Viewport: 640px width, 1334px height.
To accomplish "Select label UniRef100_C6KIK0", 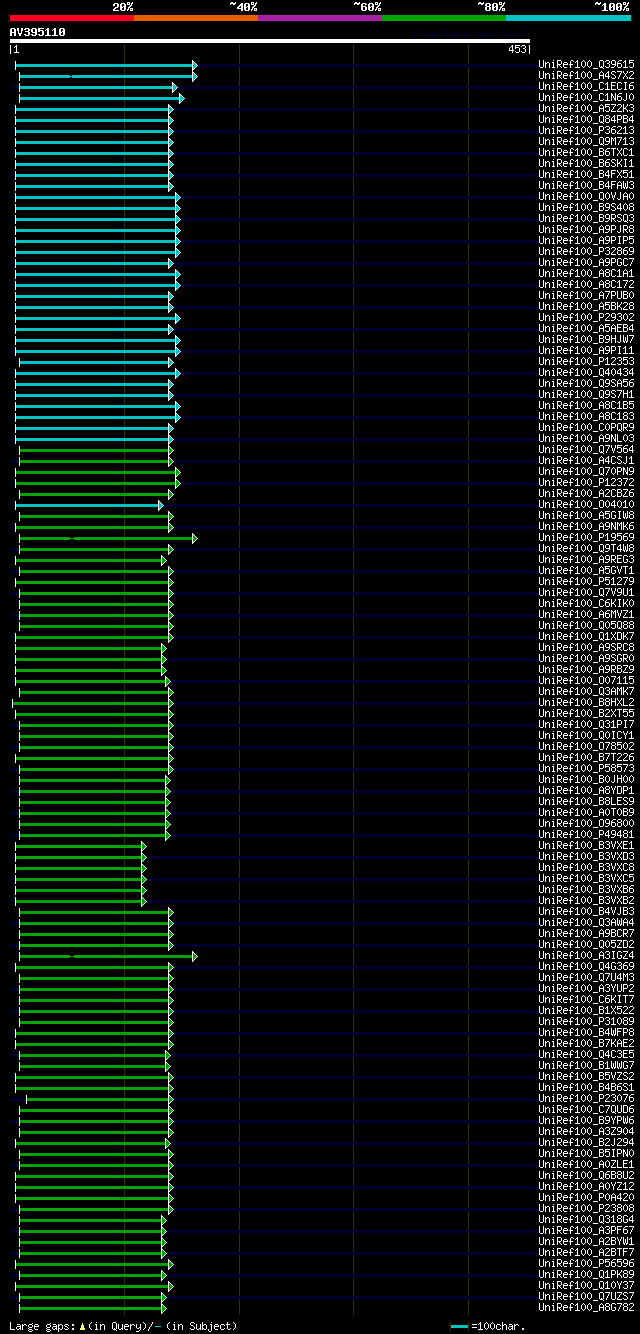I will (586, 603).
